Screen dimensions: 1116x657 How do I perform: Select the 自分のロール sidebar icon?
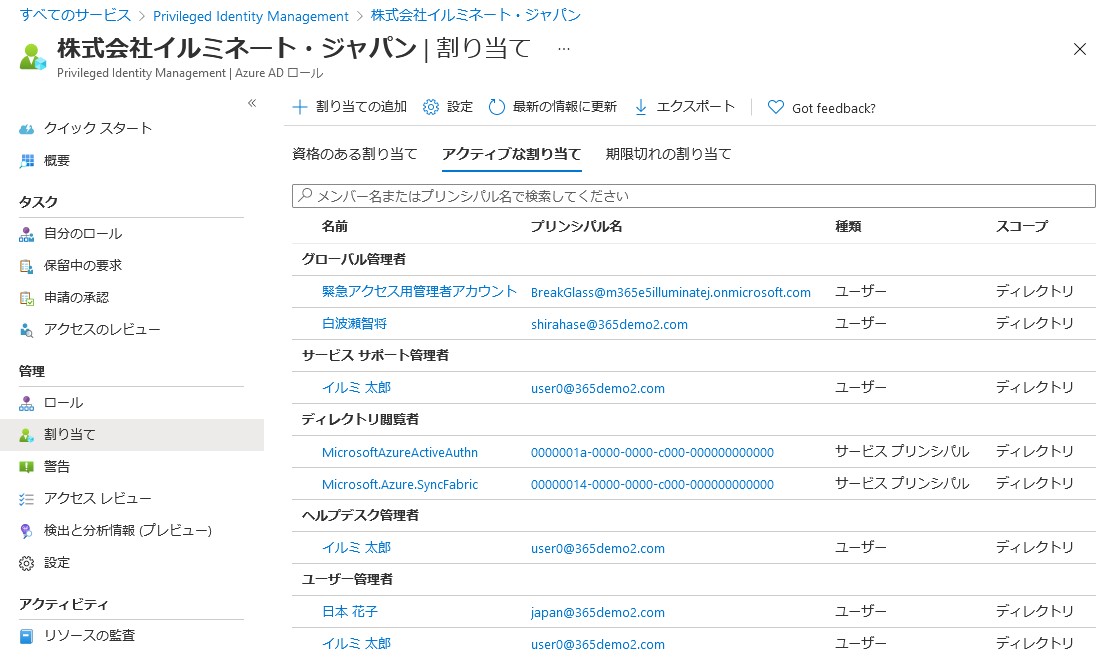coord(26,234)
